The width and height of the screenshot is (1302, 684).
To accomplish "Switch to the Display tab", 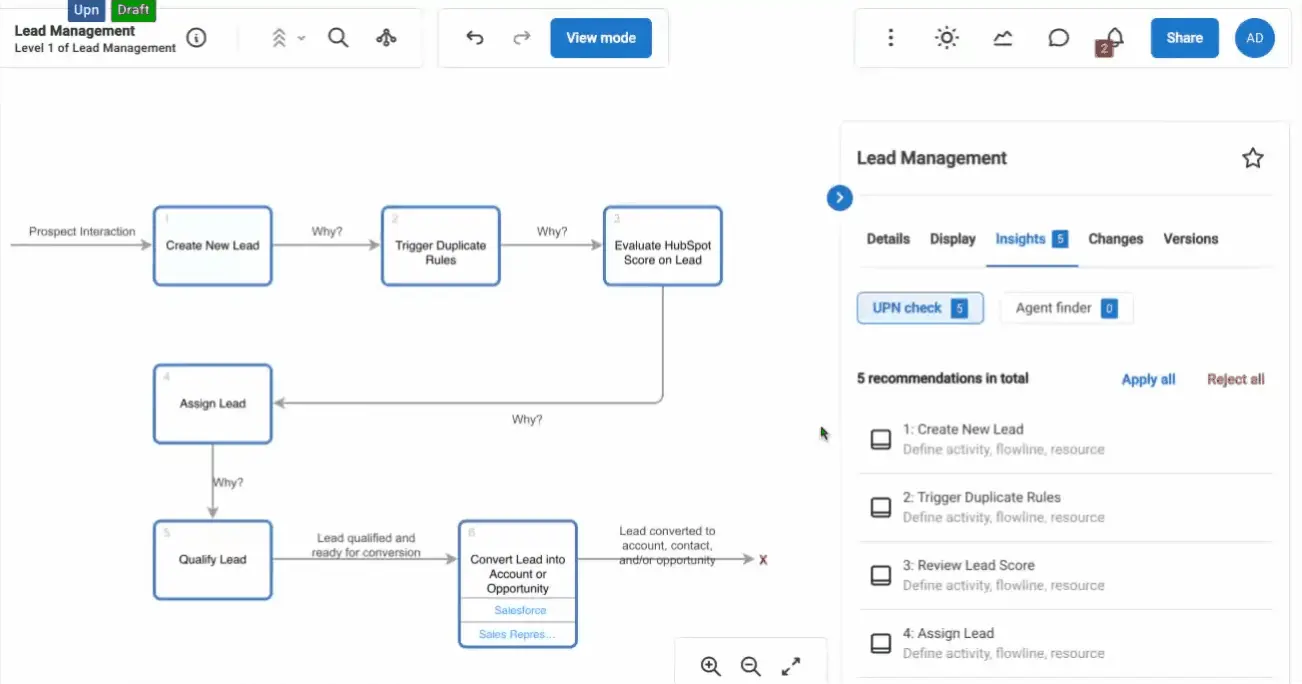I will click(x=952, y=239).
